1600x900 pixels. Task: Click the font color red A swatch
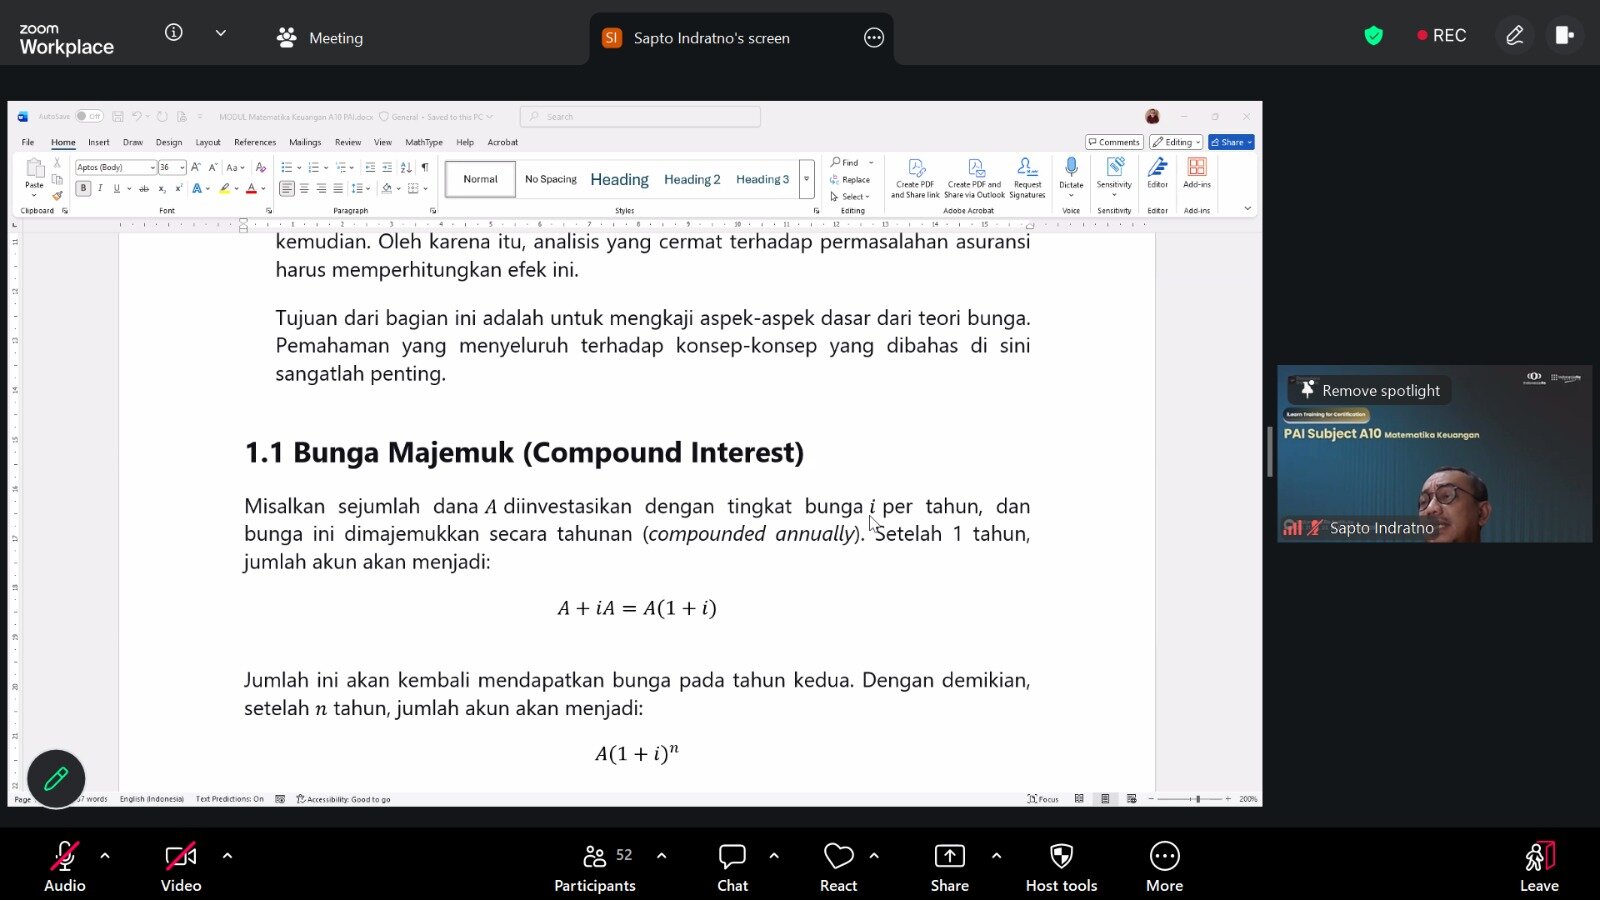(x=251, y=188)
